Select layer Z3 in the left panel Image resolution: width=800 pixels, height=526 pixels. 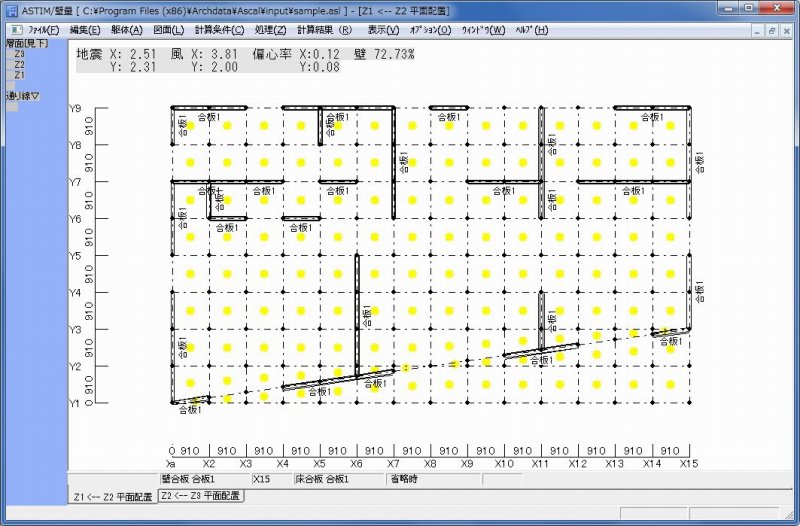(20, 54)
